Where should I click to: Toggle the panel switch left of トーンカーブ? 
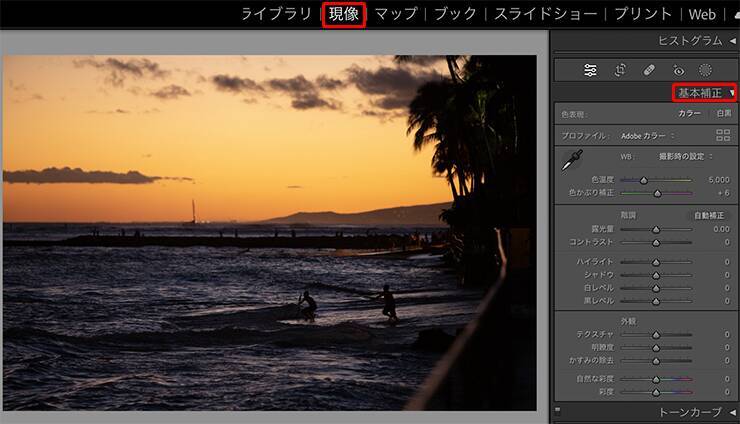pos(557,411)
